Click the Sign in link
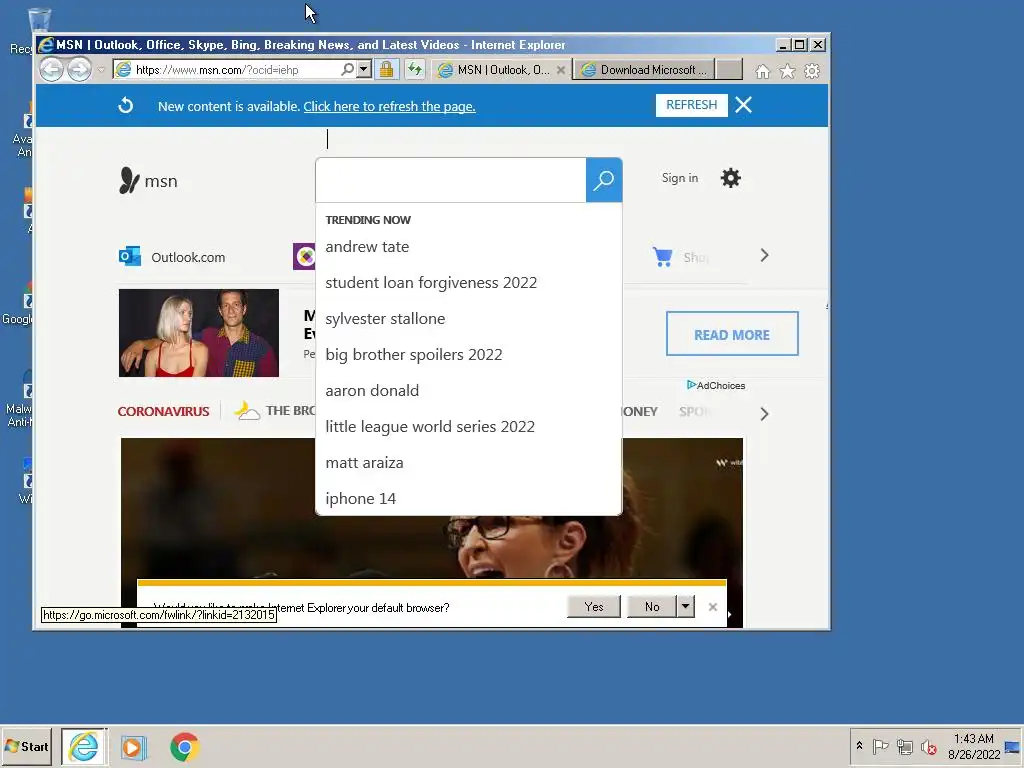The width and height of the screenshot is (1024, 768). (x=679, y=178)
